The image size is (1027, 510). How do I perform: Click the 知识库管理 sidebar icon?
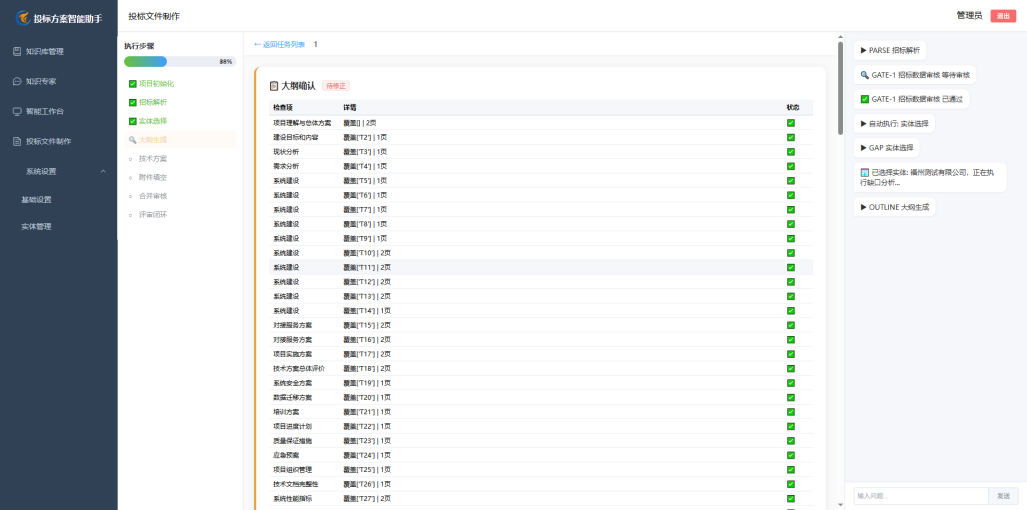[x=17, y=51]
